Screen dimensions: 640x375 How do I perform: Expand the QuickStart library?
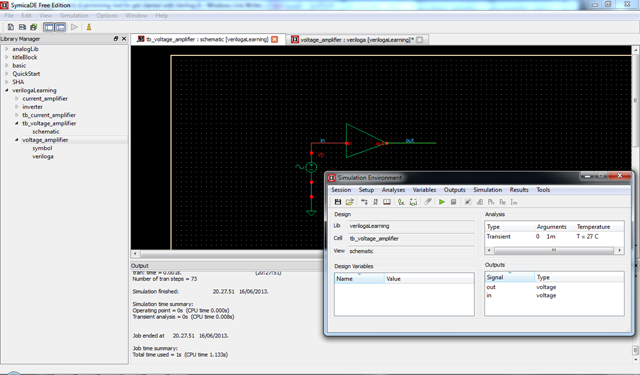[x=7, y=74]
